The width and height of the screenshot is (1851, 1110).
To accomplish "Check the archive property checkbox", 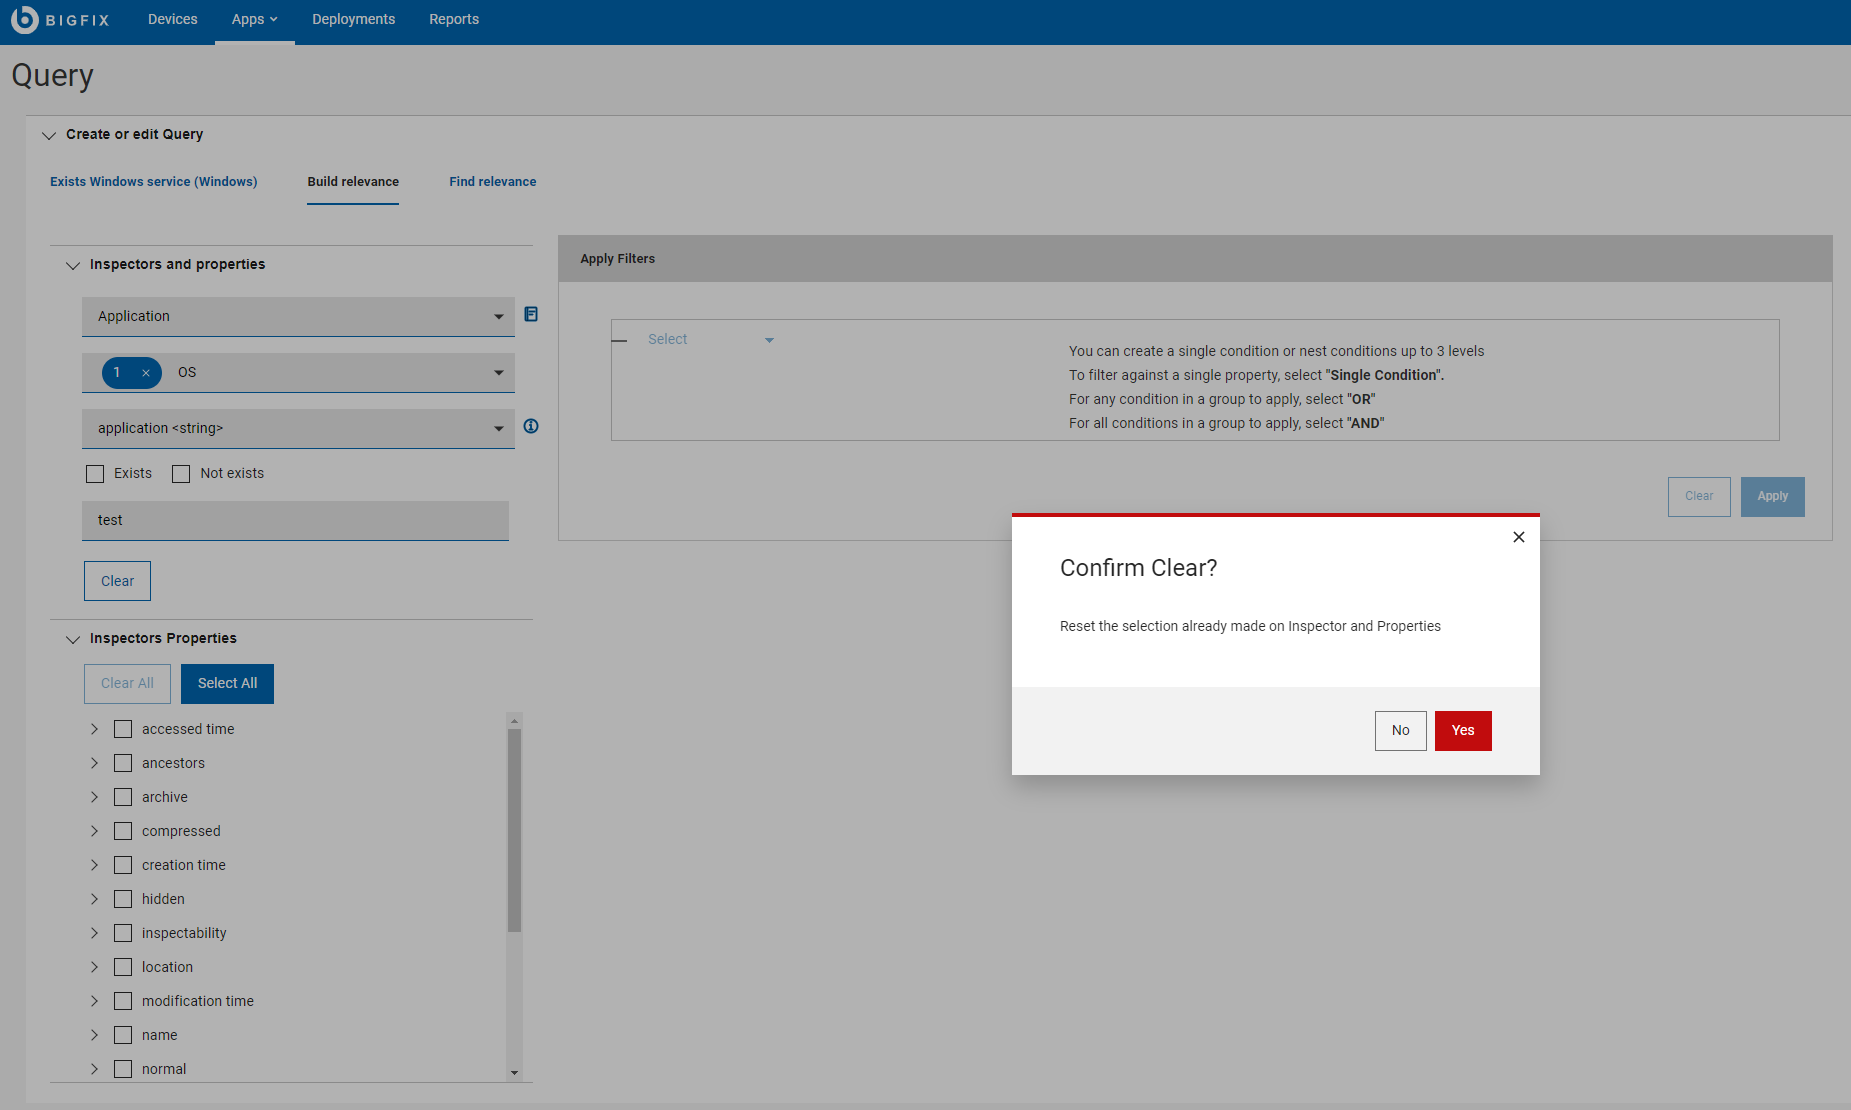I will [x=123, y=797].
